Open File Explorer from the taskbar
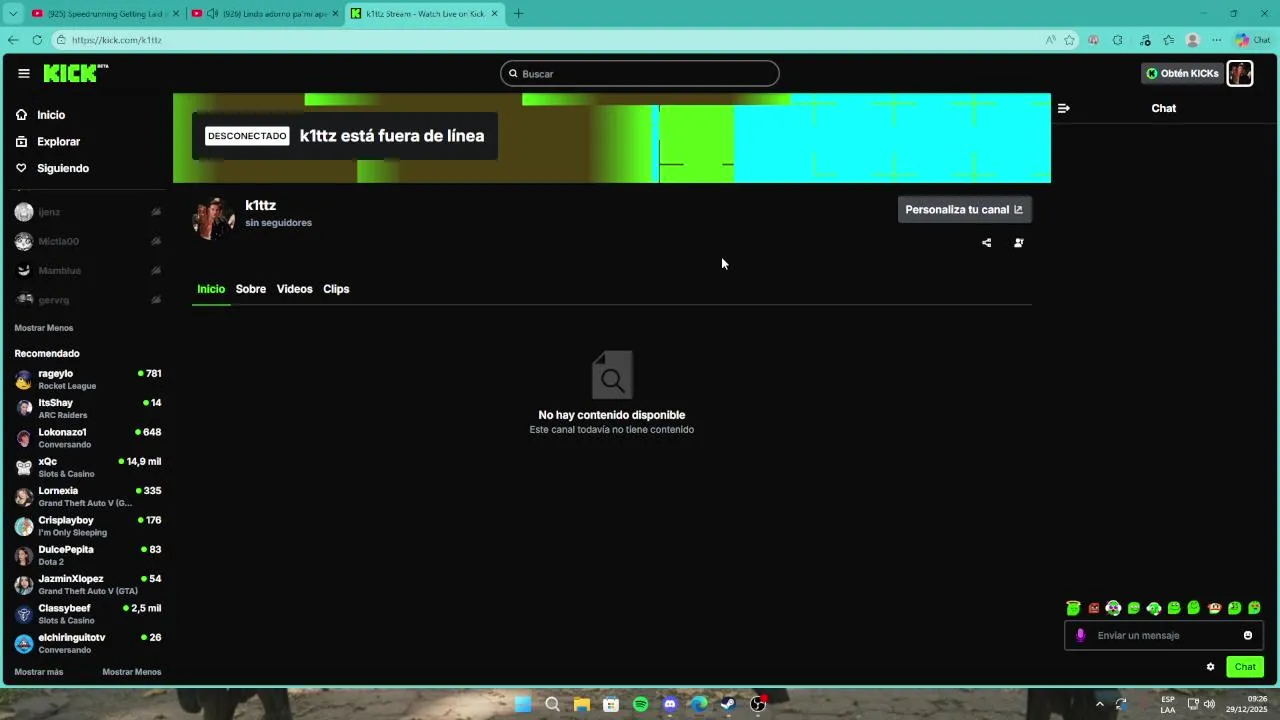Image resolution: width=1280 pixels, height=720 pixels. 581,704
